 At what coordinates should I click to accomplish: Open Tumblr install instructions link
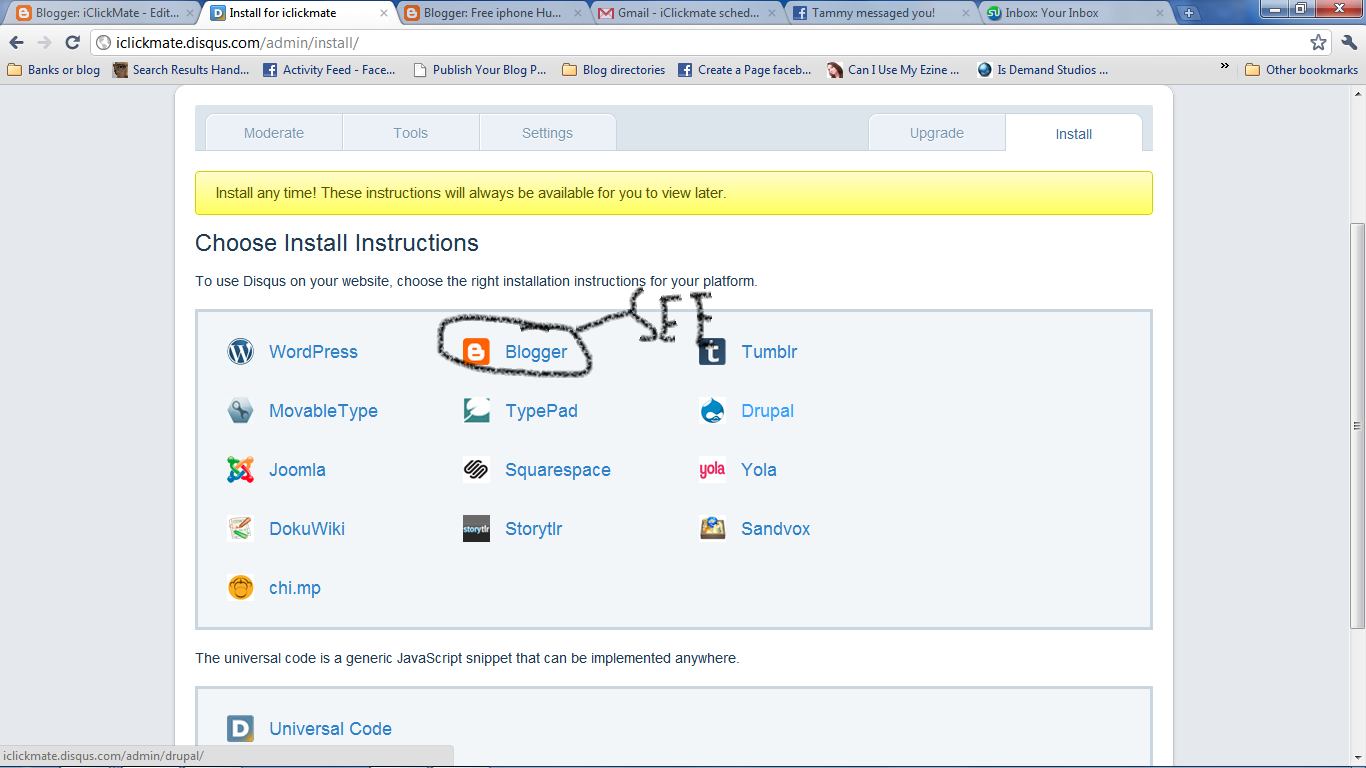click(769, 352)
